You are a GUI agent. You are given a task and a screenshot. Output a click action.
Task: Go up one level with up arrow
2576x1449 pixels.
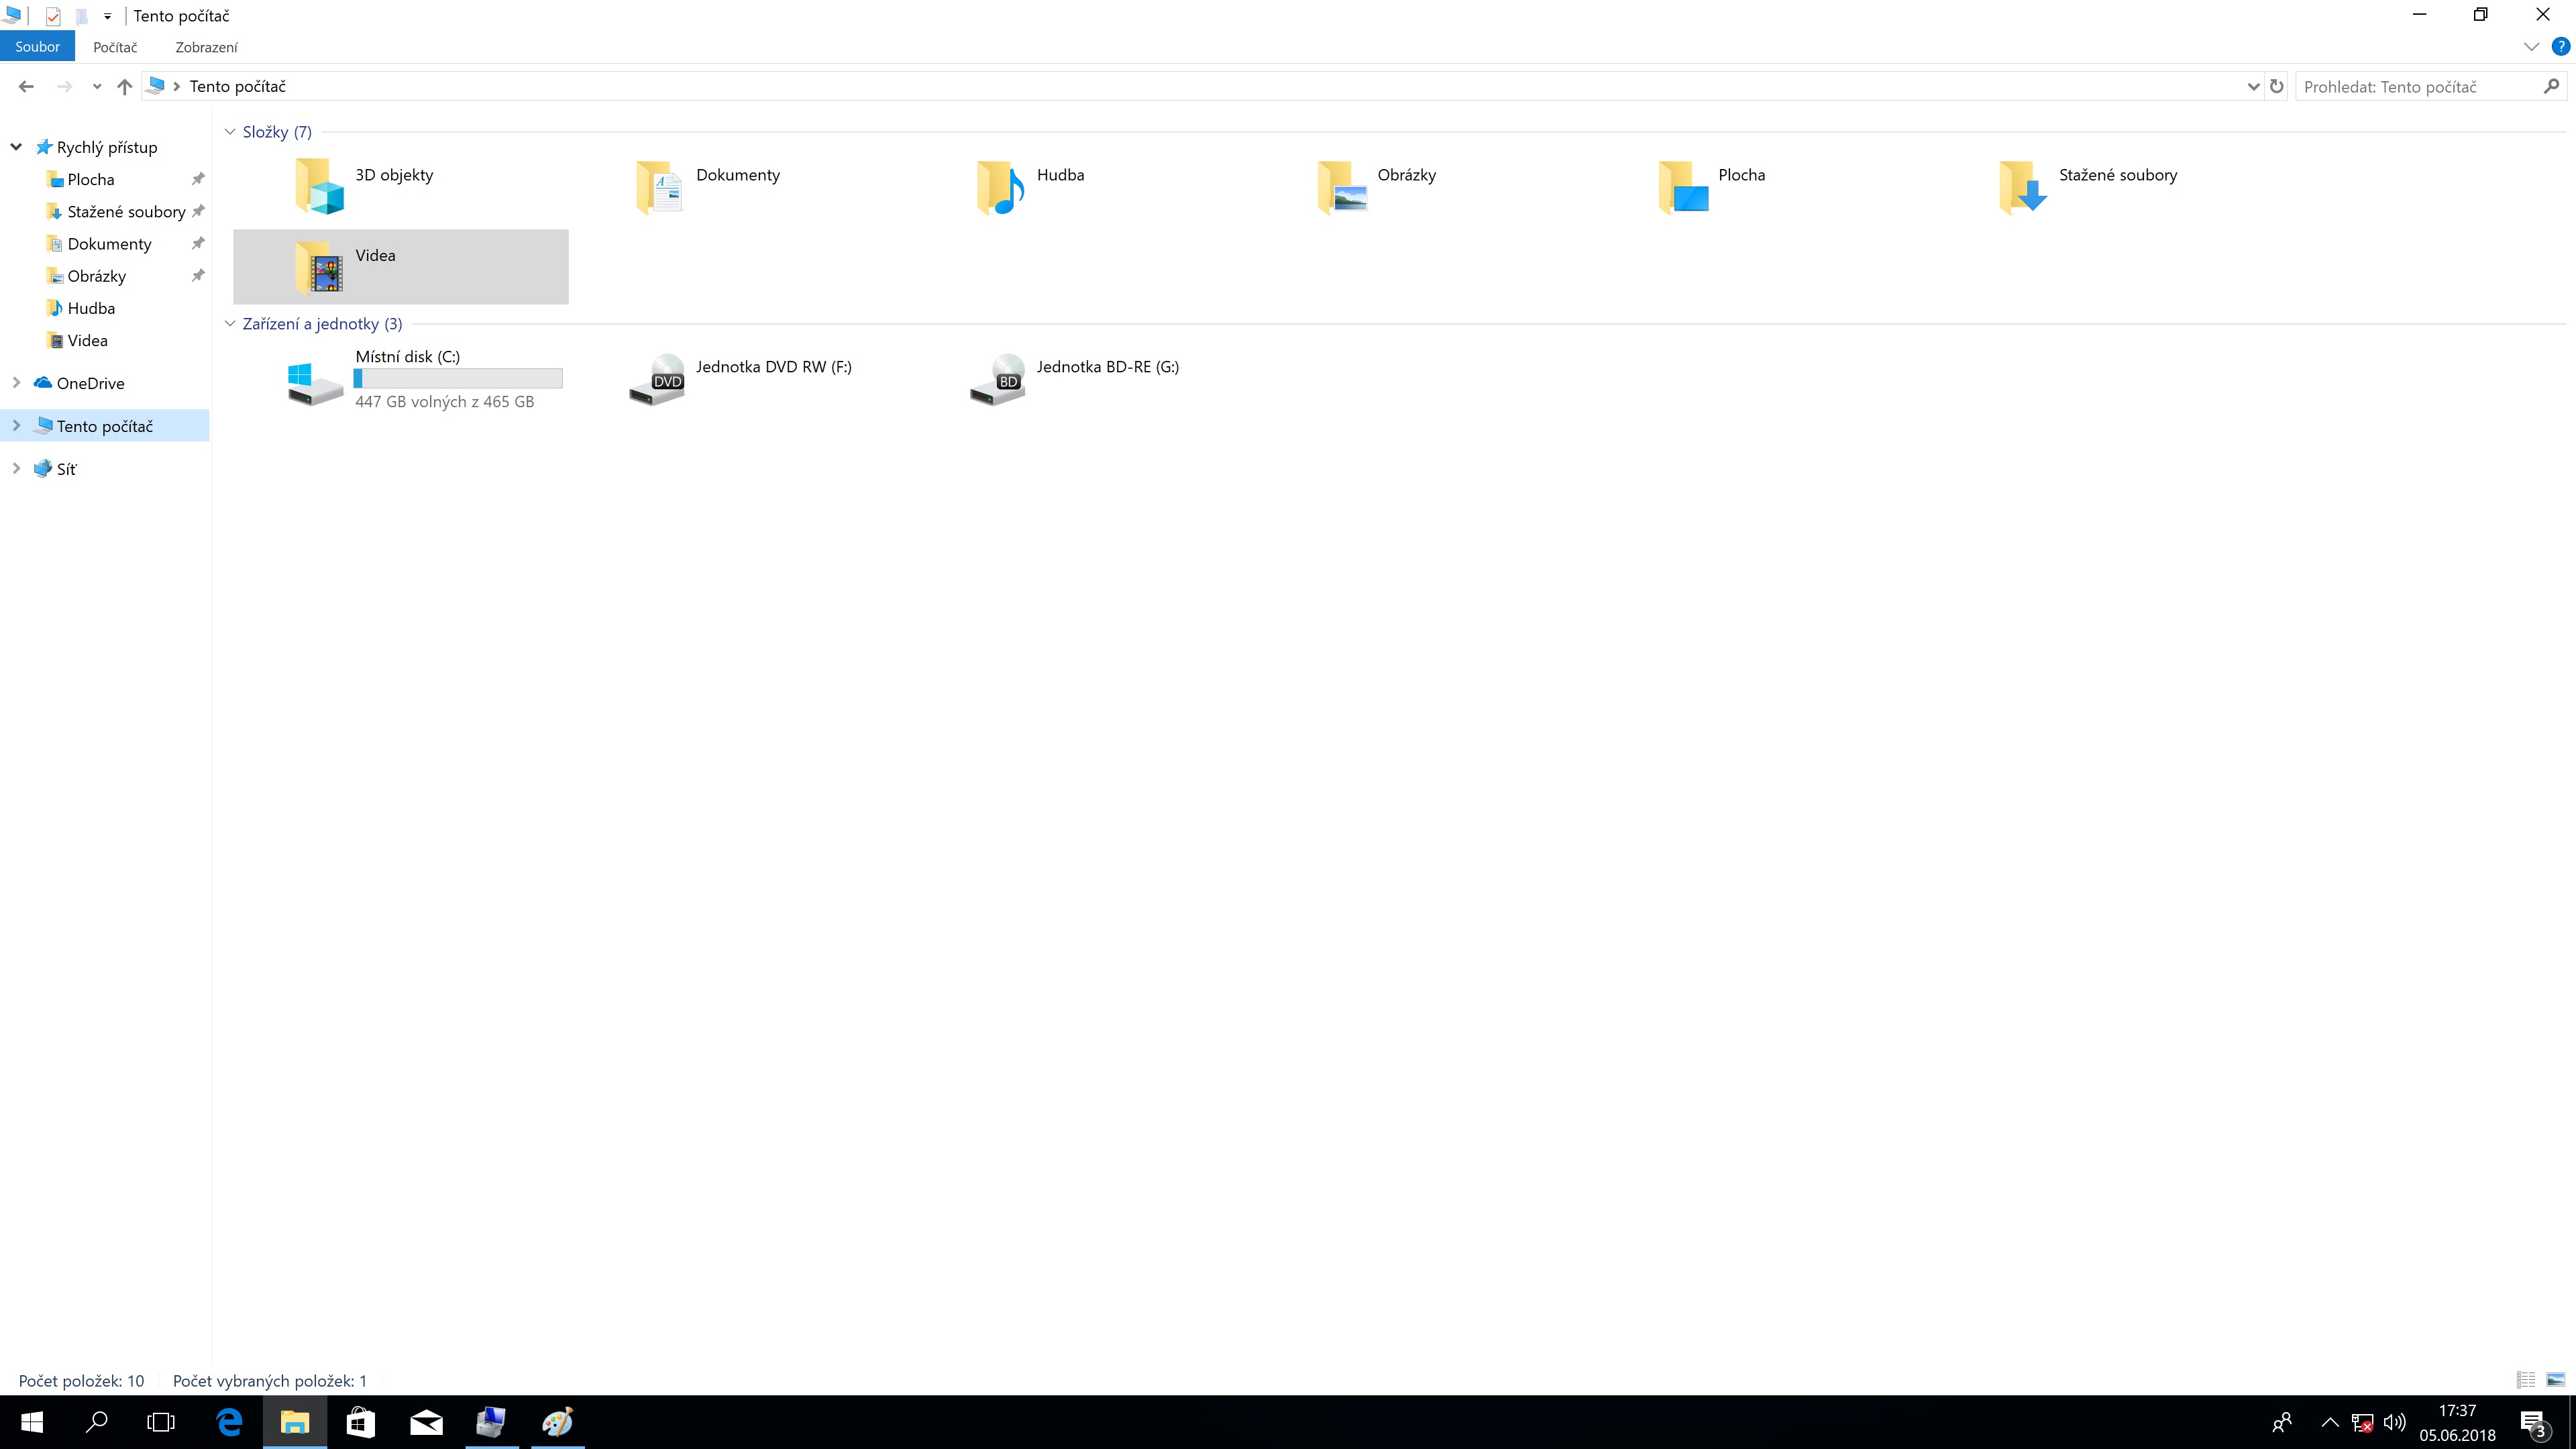pyautogui.click(x=124, y=87)
